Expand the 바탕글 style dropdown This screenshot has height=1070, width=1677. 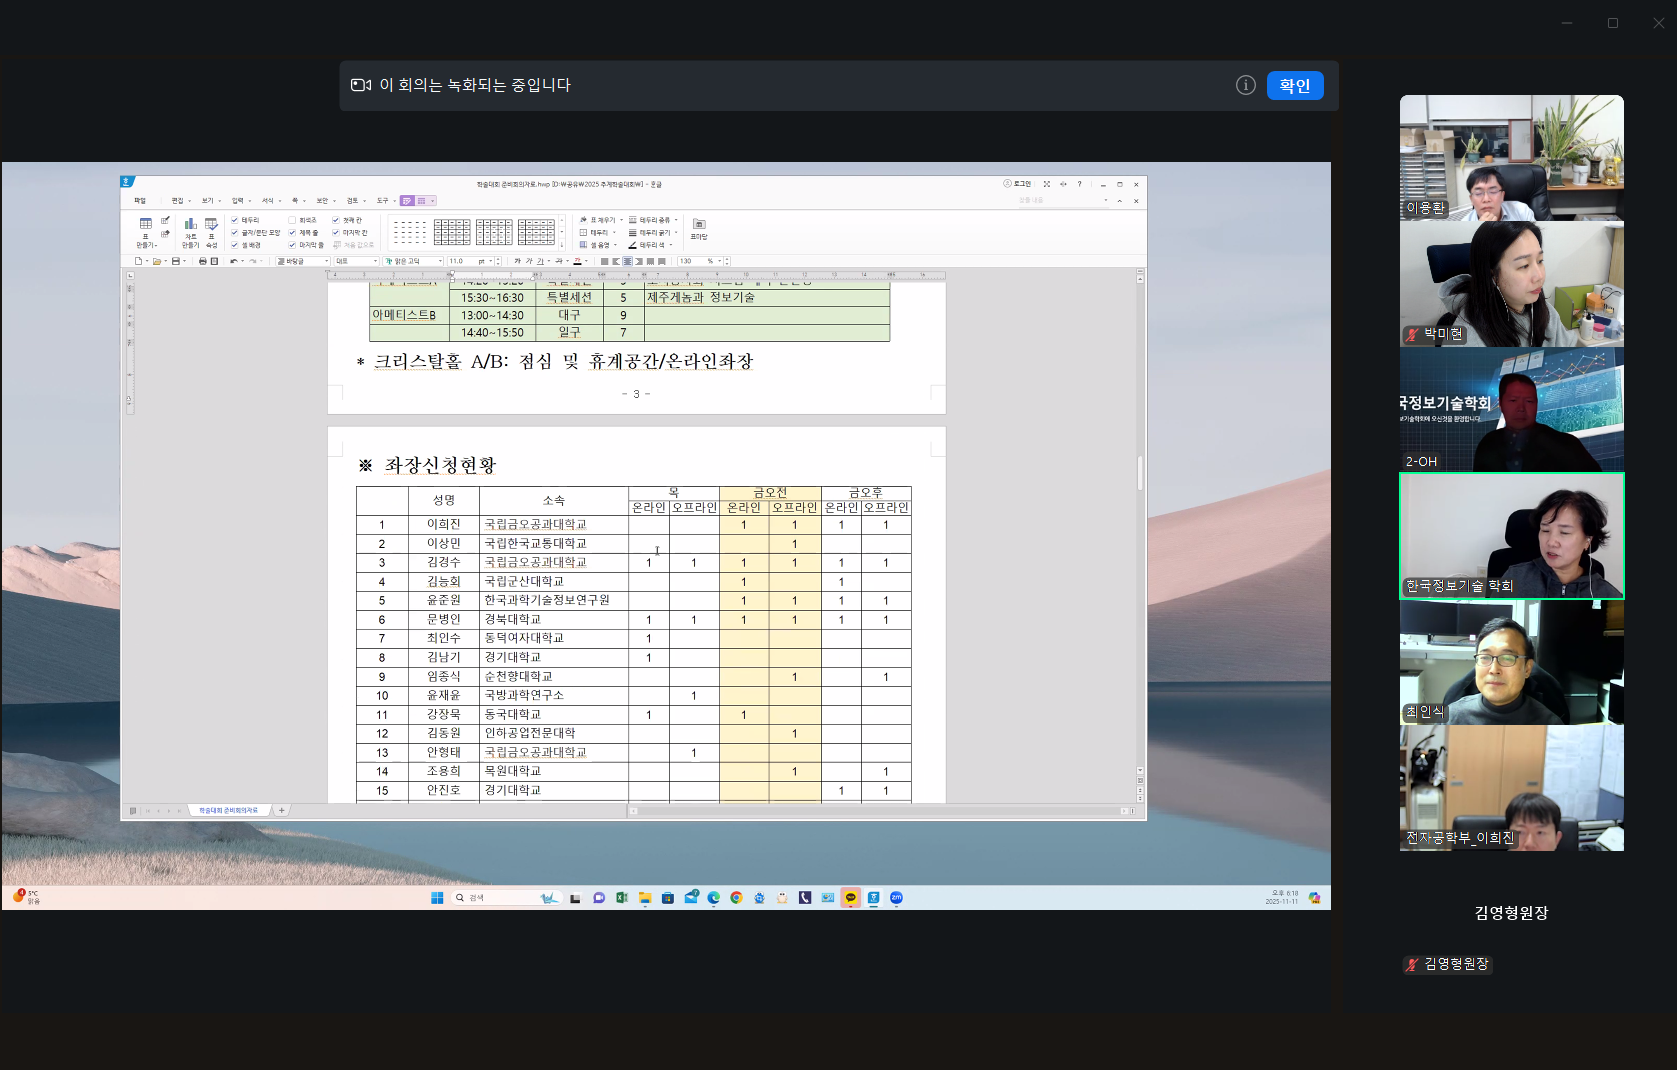[326, 261]
